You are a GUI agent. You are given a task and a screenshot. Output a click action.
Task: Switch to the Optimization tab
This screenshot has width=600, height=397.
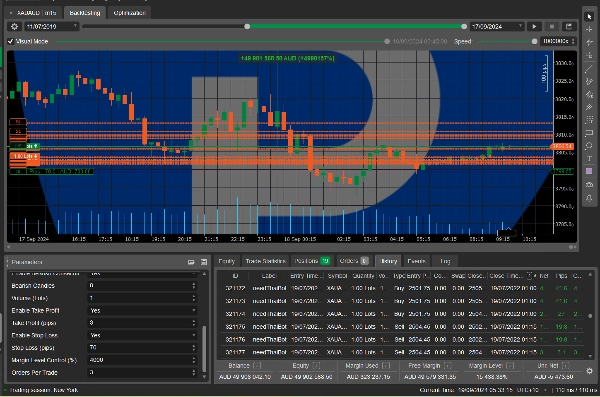pyautogui.click(x=129, y=13)
